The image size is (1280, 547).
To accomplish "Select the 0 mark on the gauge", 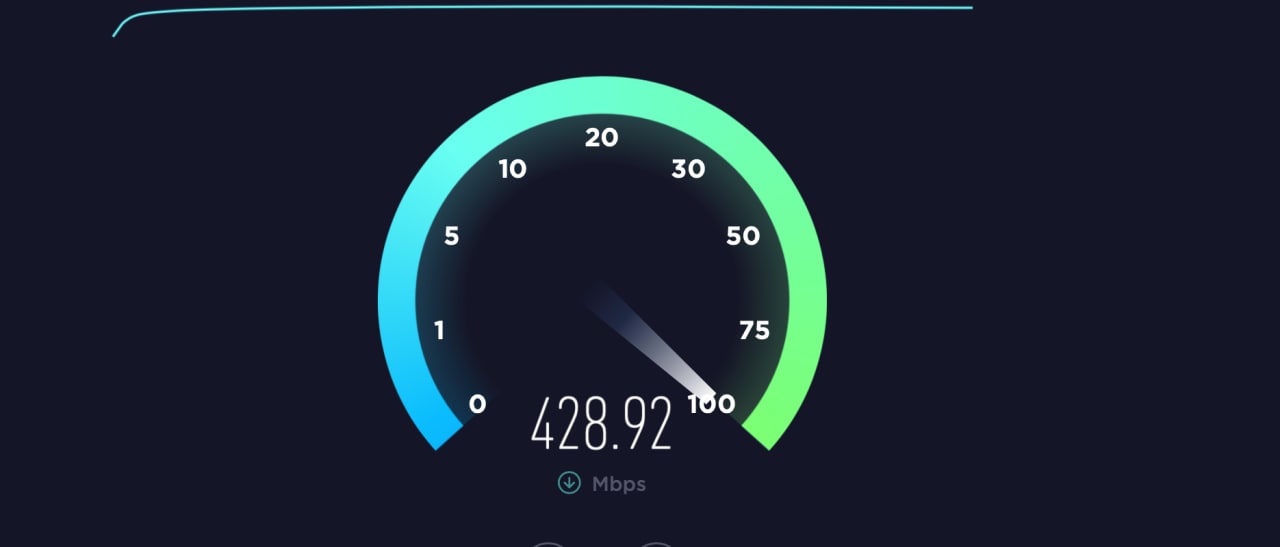I will point(477,404).
